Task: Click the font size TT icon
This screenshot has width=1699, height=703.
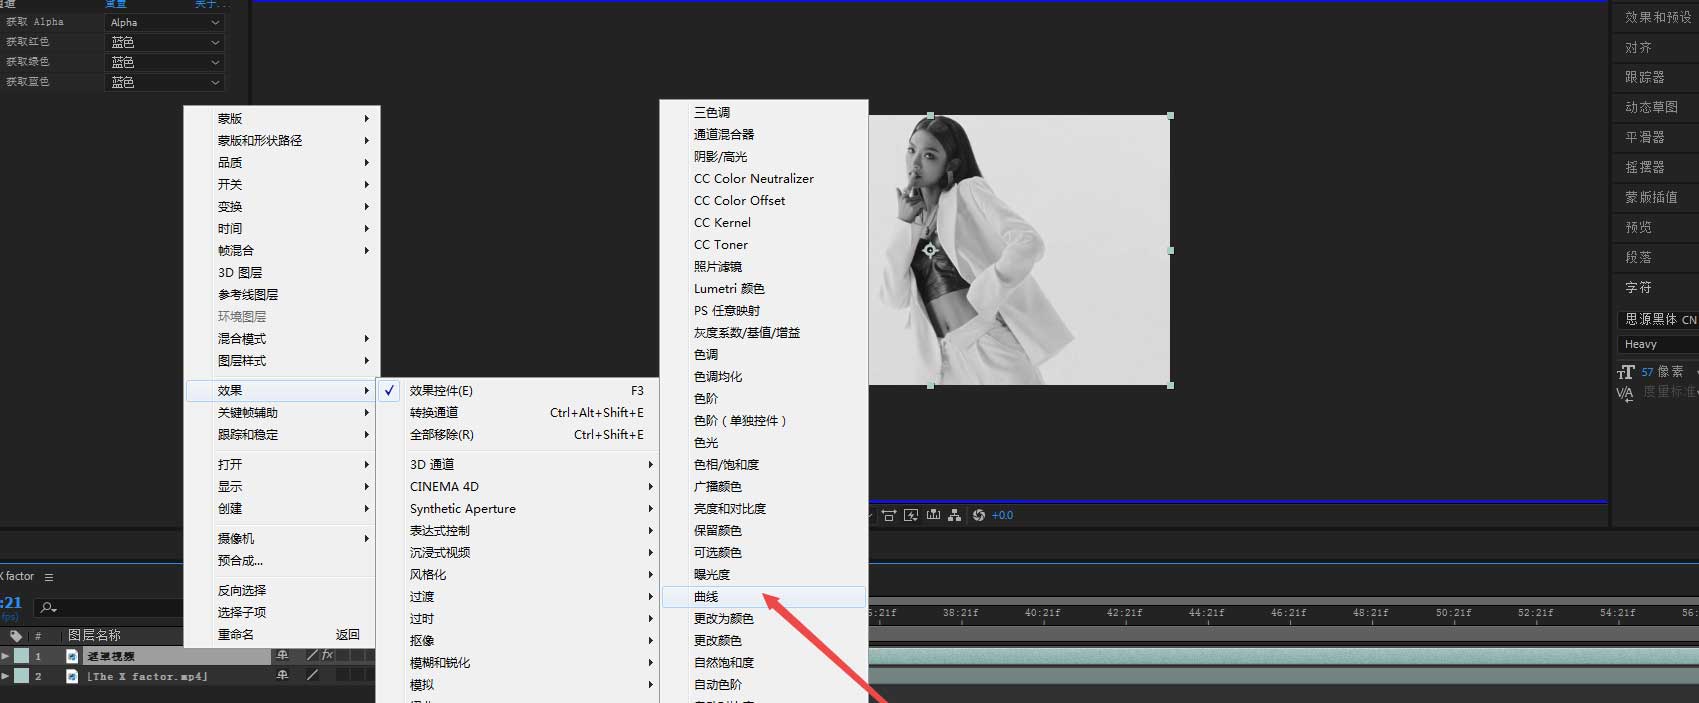Action: click(x=1626, y=372)
